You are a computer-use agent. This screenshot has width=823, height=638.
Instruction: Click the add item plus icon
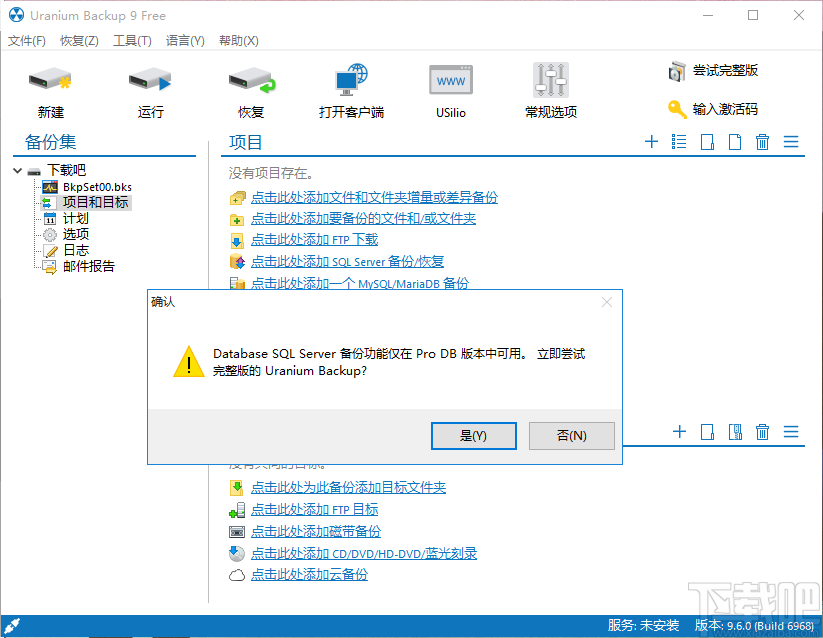651,141
